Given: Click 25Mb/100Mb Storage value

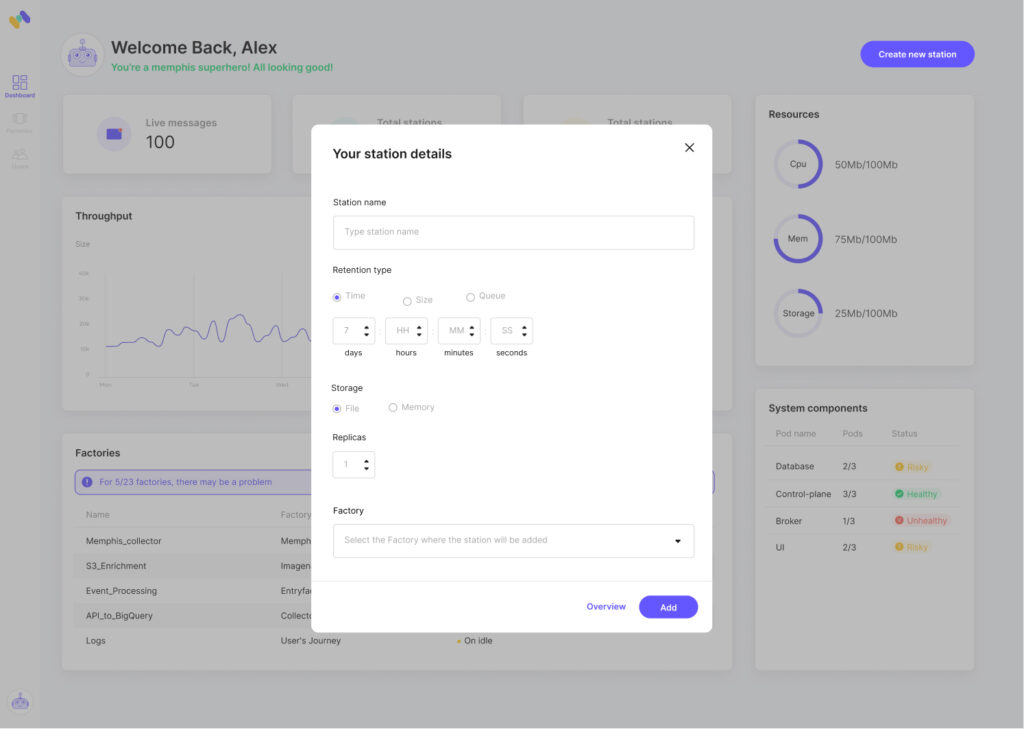Looking at the screenshot, I should pyautogui.click(x=866, y=314).
